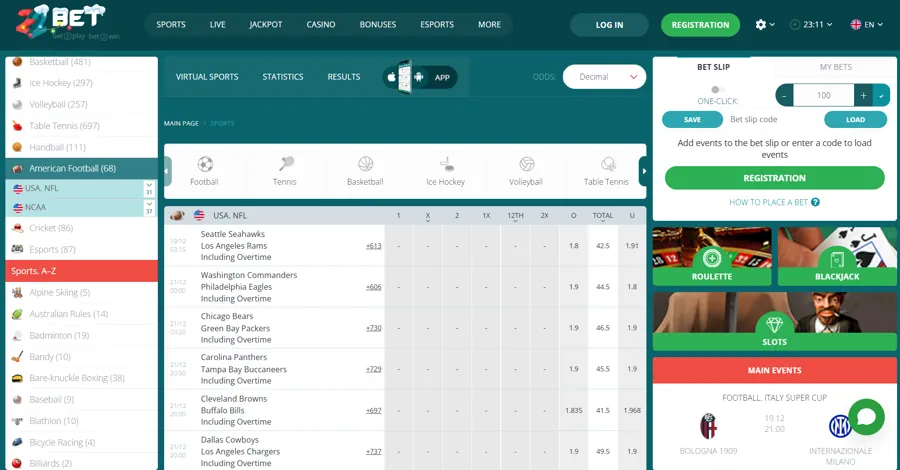Open the settings gear icon
Viewport: 900px width, 470px height.
point(761,25)
